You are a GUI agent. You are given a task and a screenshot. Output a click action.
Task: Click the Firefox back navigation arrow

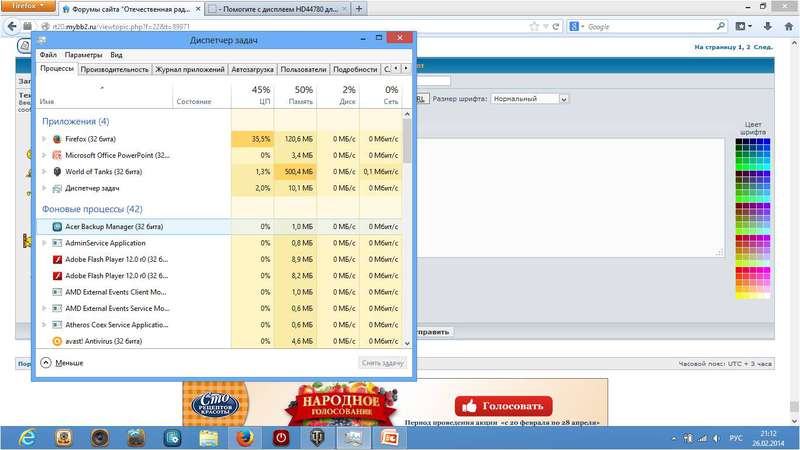point(12,26)
